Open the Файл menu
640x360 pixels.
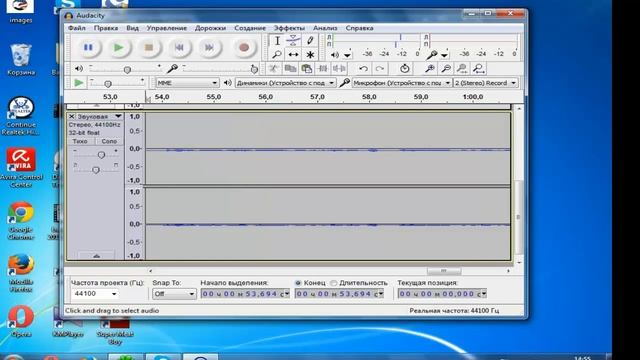point(77,28)
